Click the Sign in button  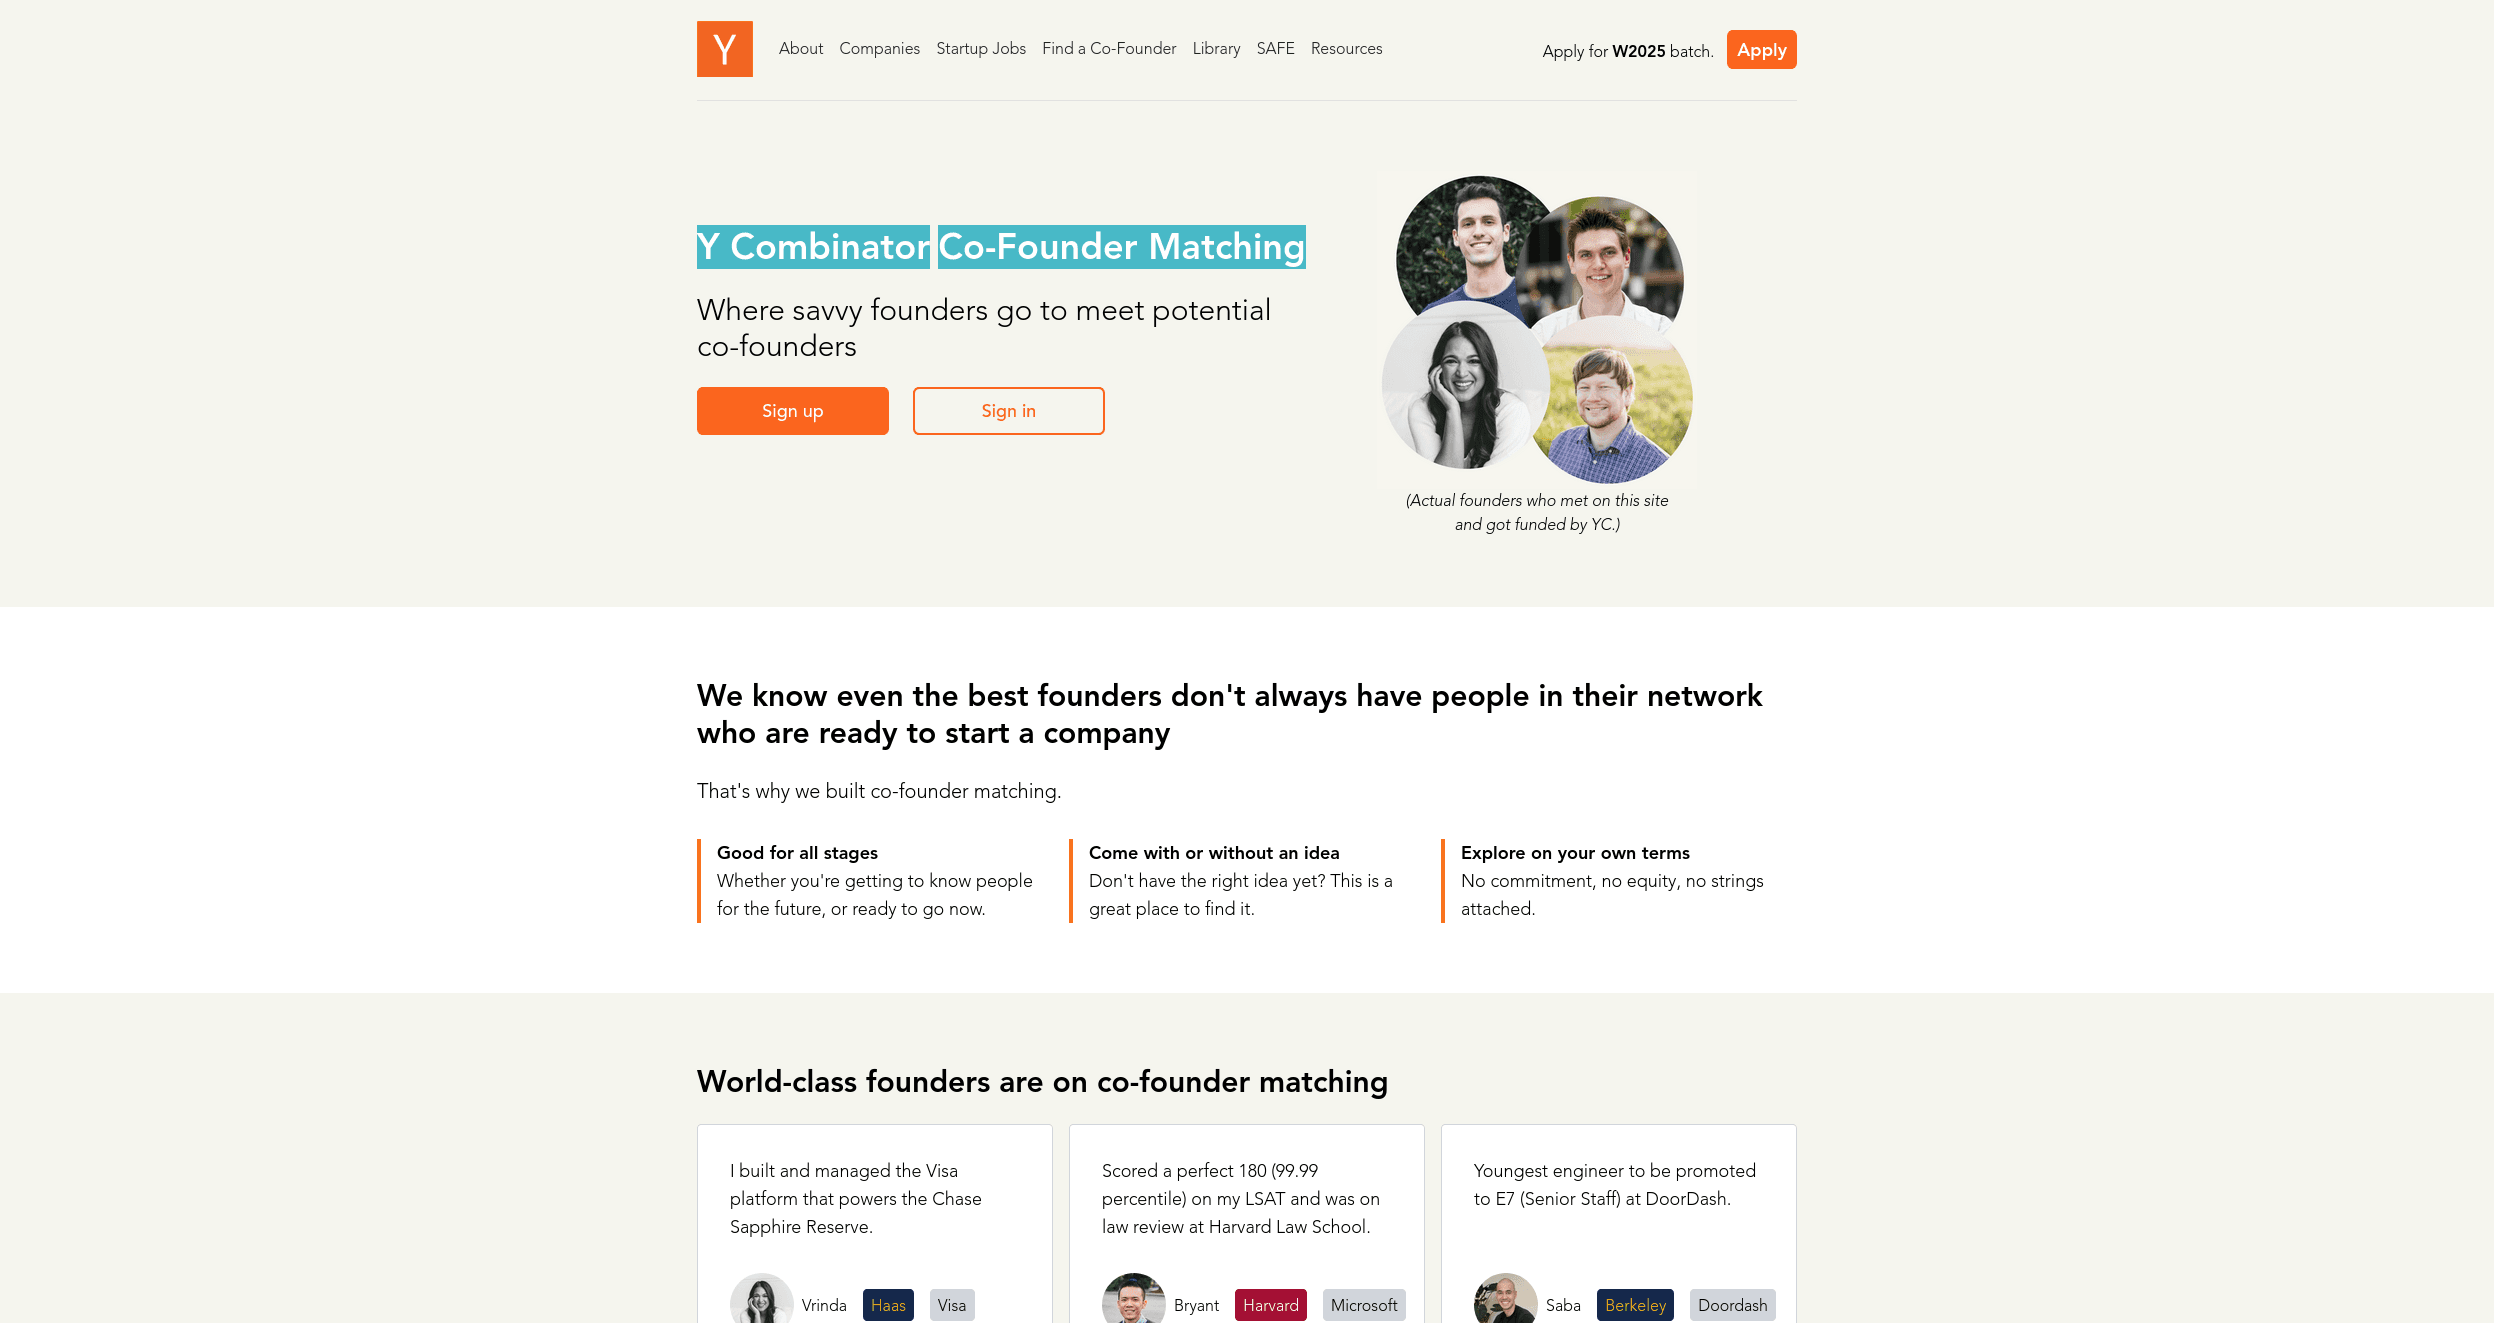click(1006, 409)
